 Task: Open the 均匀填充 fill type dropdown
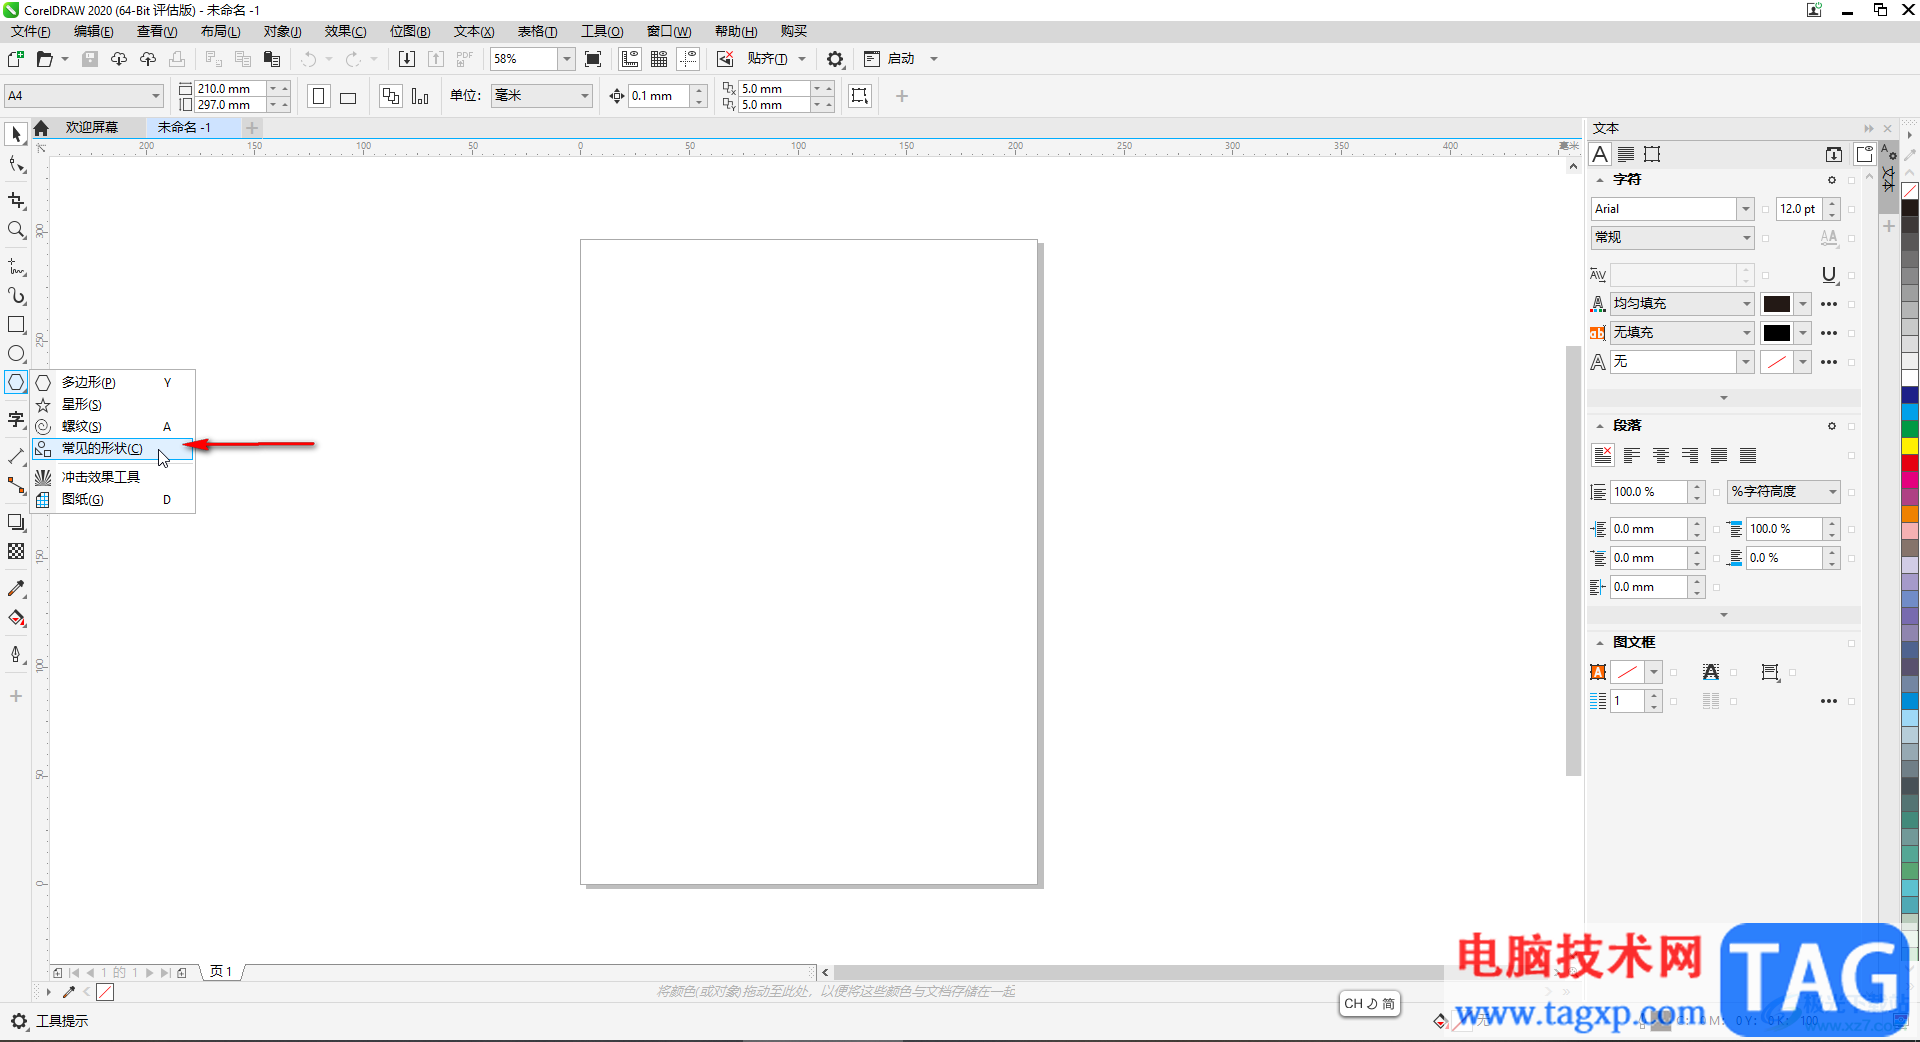tap(1682, 304)
